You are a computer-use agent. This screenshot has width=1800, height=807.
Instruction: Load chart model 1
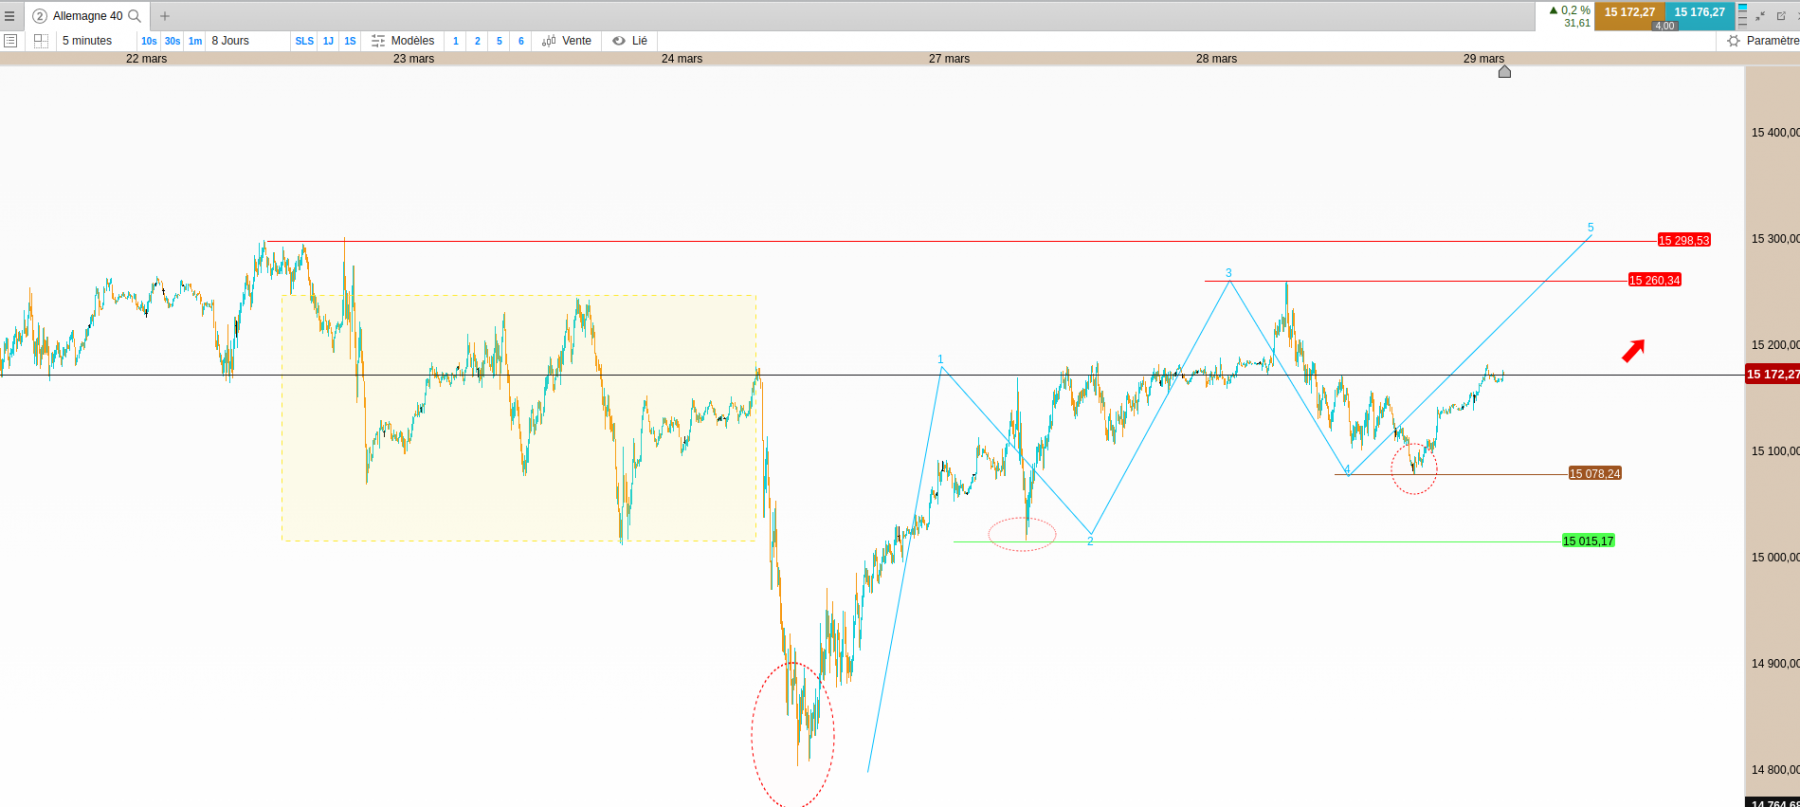click(456, 41)
